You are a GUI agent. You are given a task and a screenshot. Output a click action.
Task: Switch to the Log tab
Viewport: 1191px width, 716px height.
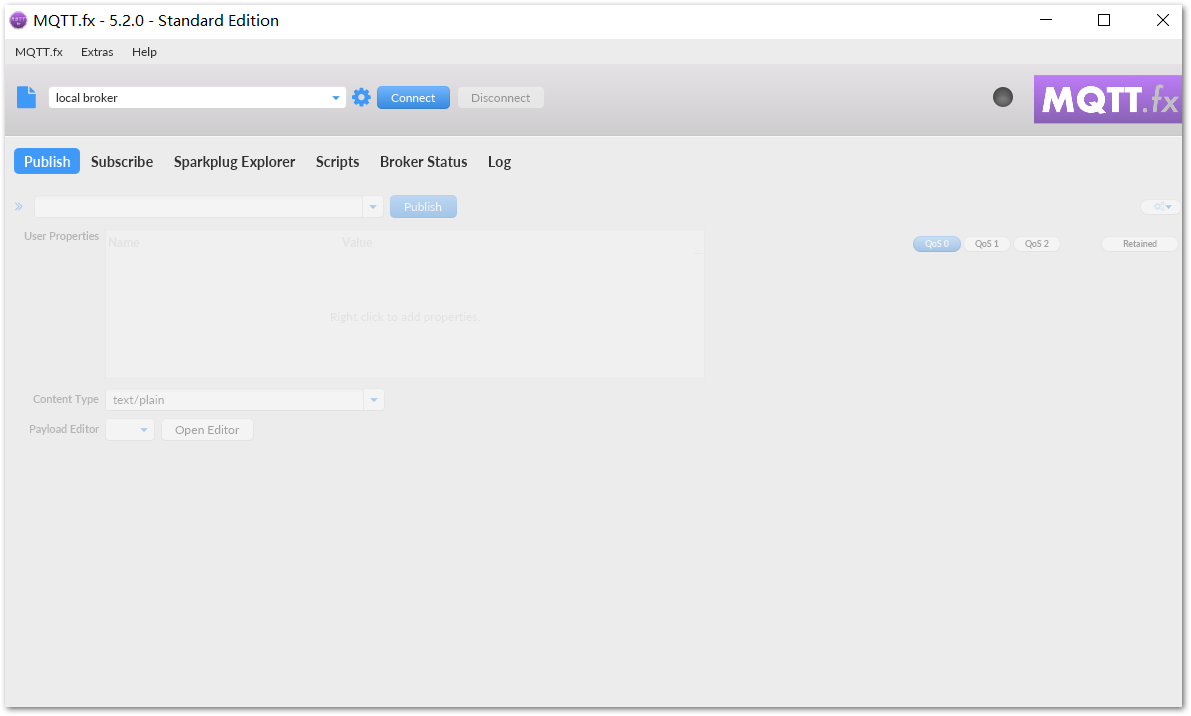[500, 162]
